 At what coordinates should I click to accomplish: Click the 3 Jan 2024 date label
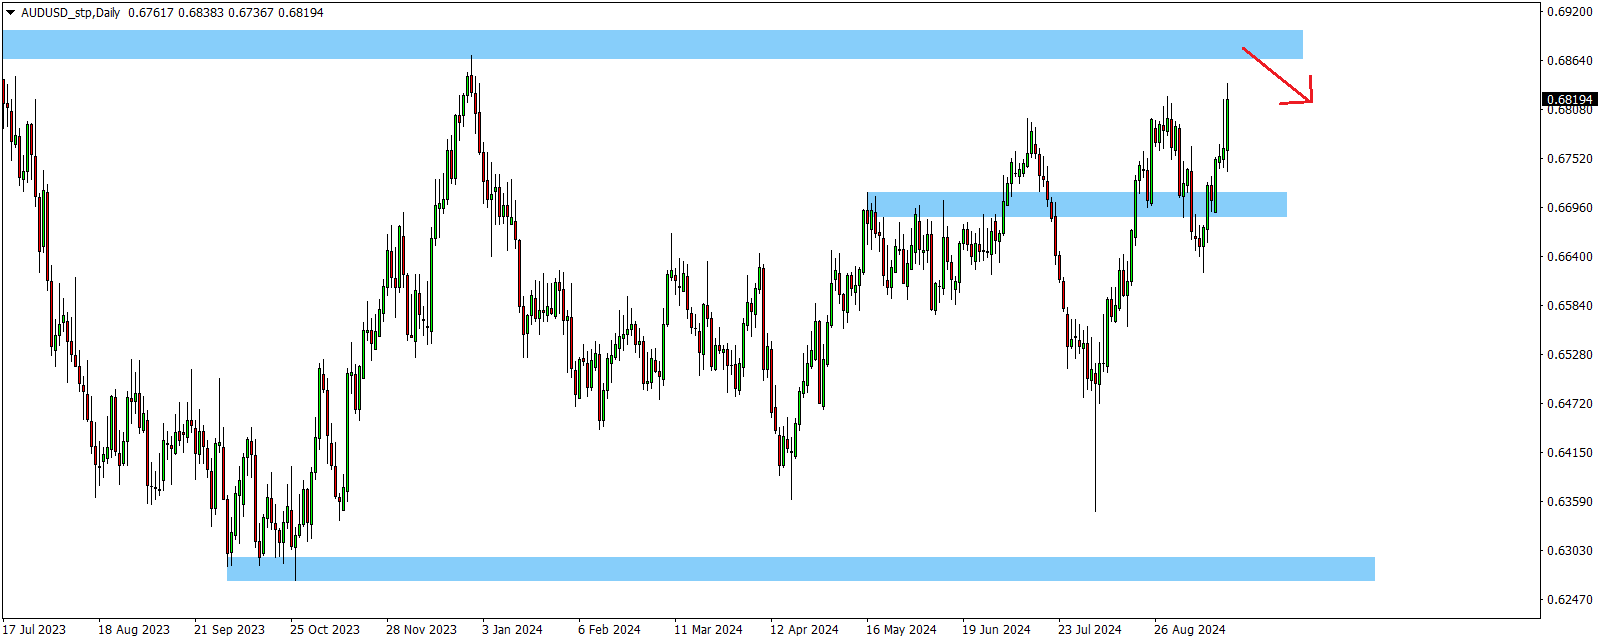(x=512, y=630)
